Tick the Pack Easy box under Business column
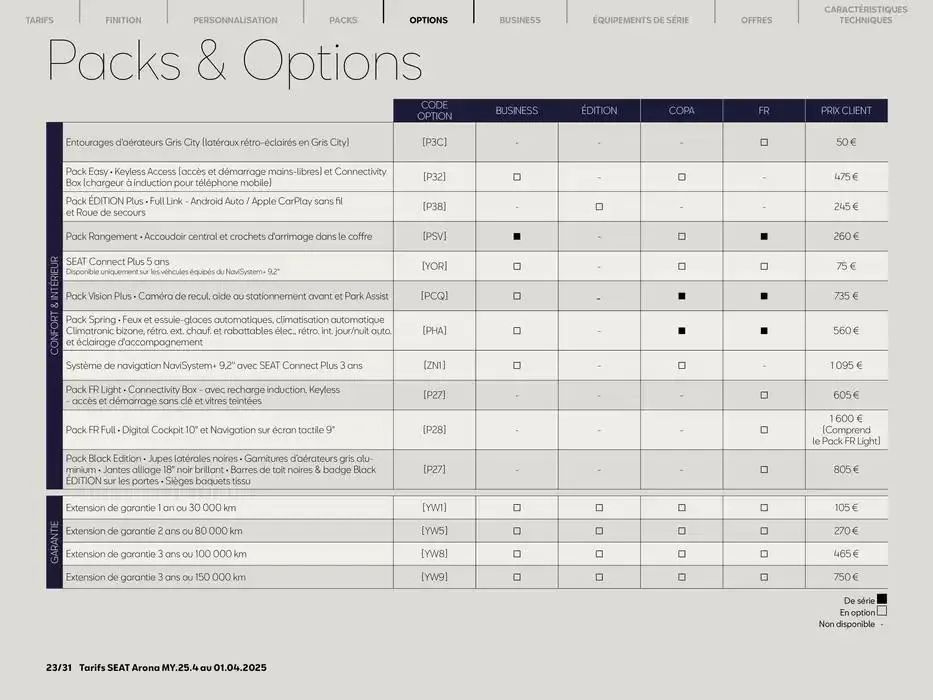Screen dimensions: 933x700 point(517,177)
